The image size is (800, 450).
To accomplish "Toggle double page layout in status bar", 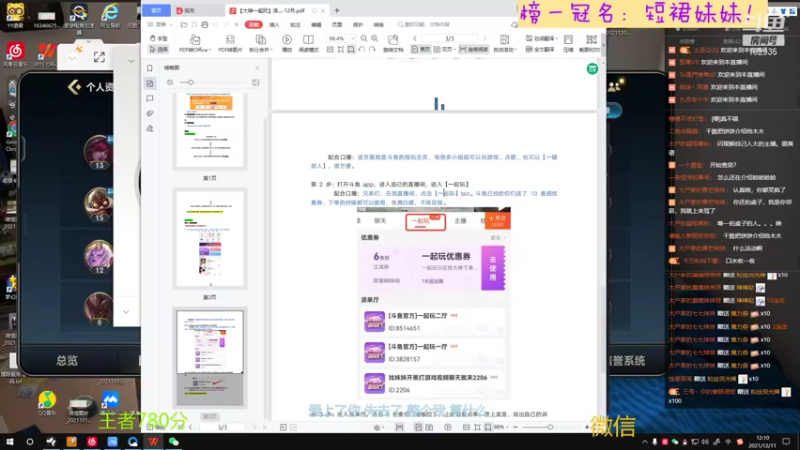I will pyautogui.click(x=429, y=427).
